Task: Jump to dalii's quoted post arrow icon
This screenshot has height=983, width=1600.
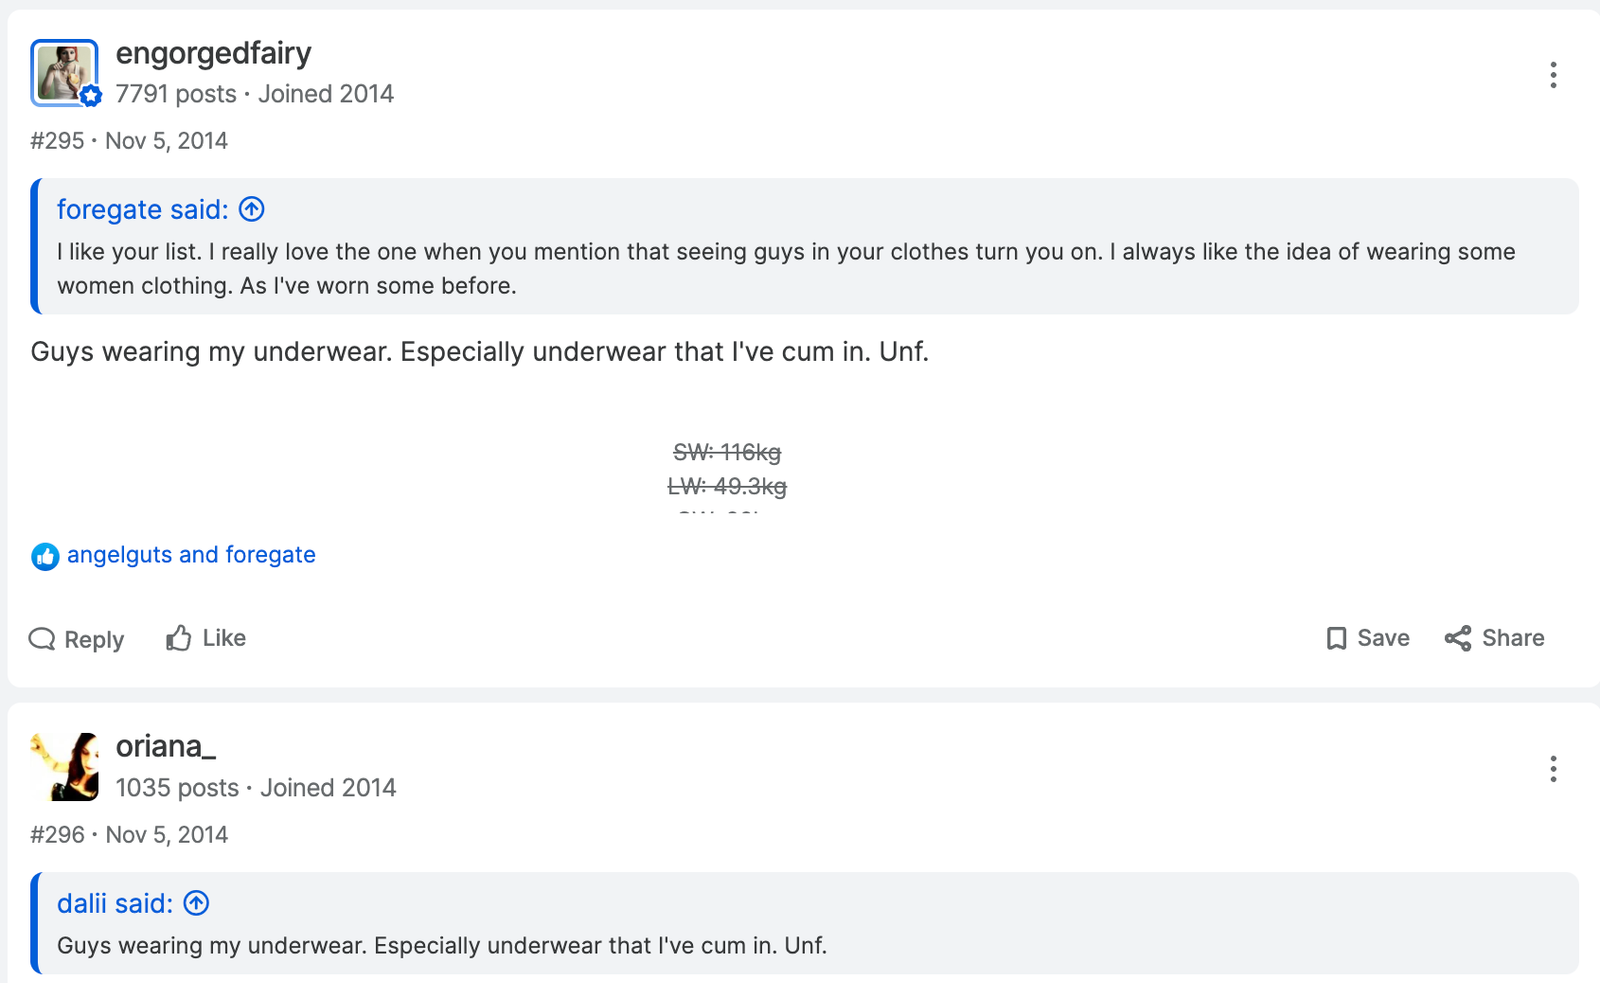Action: (x=197, y=903)
